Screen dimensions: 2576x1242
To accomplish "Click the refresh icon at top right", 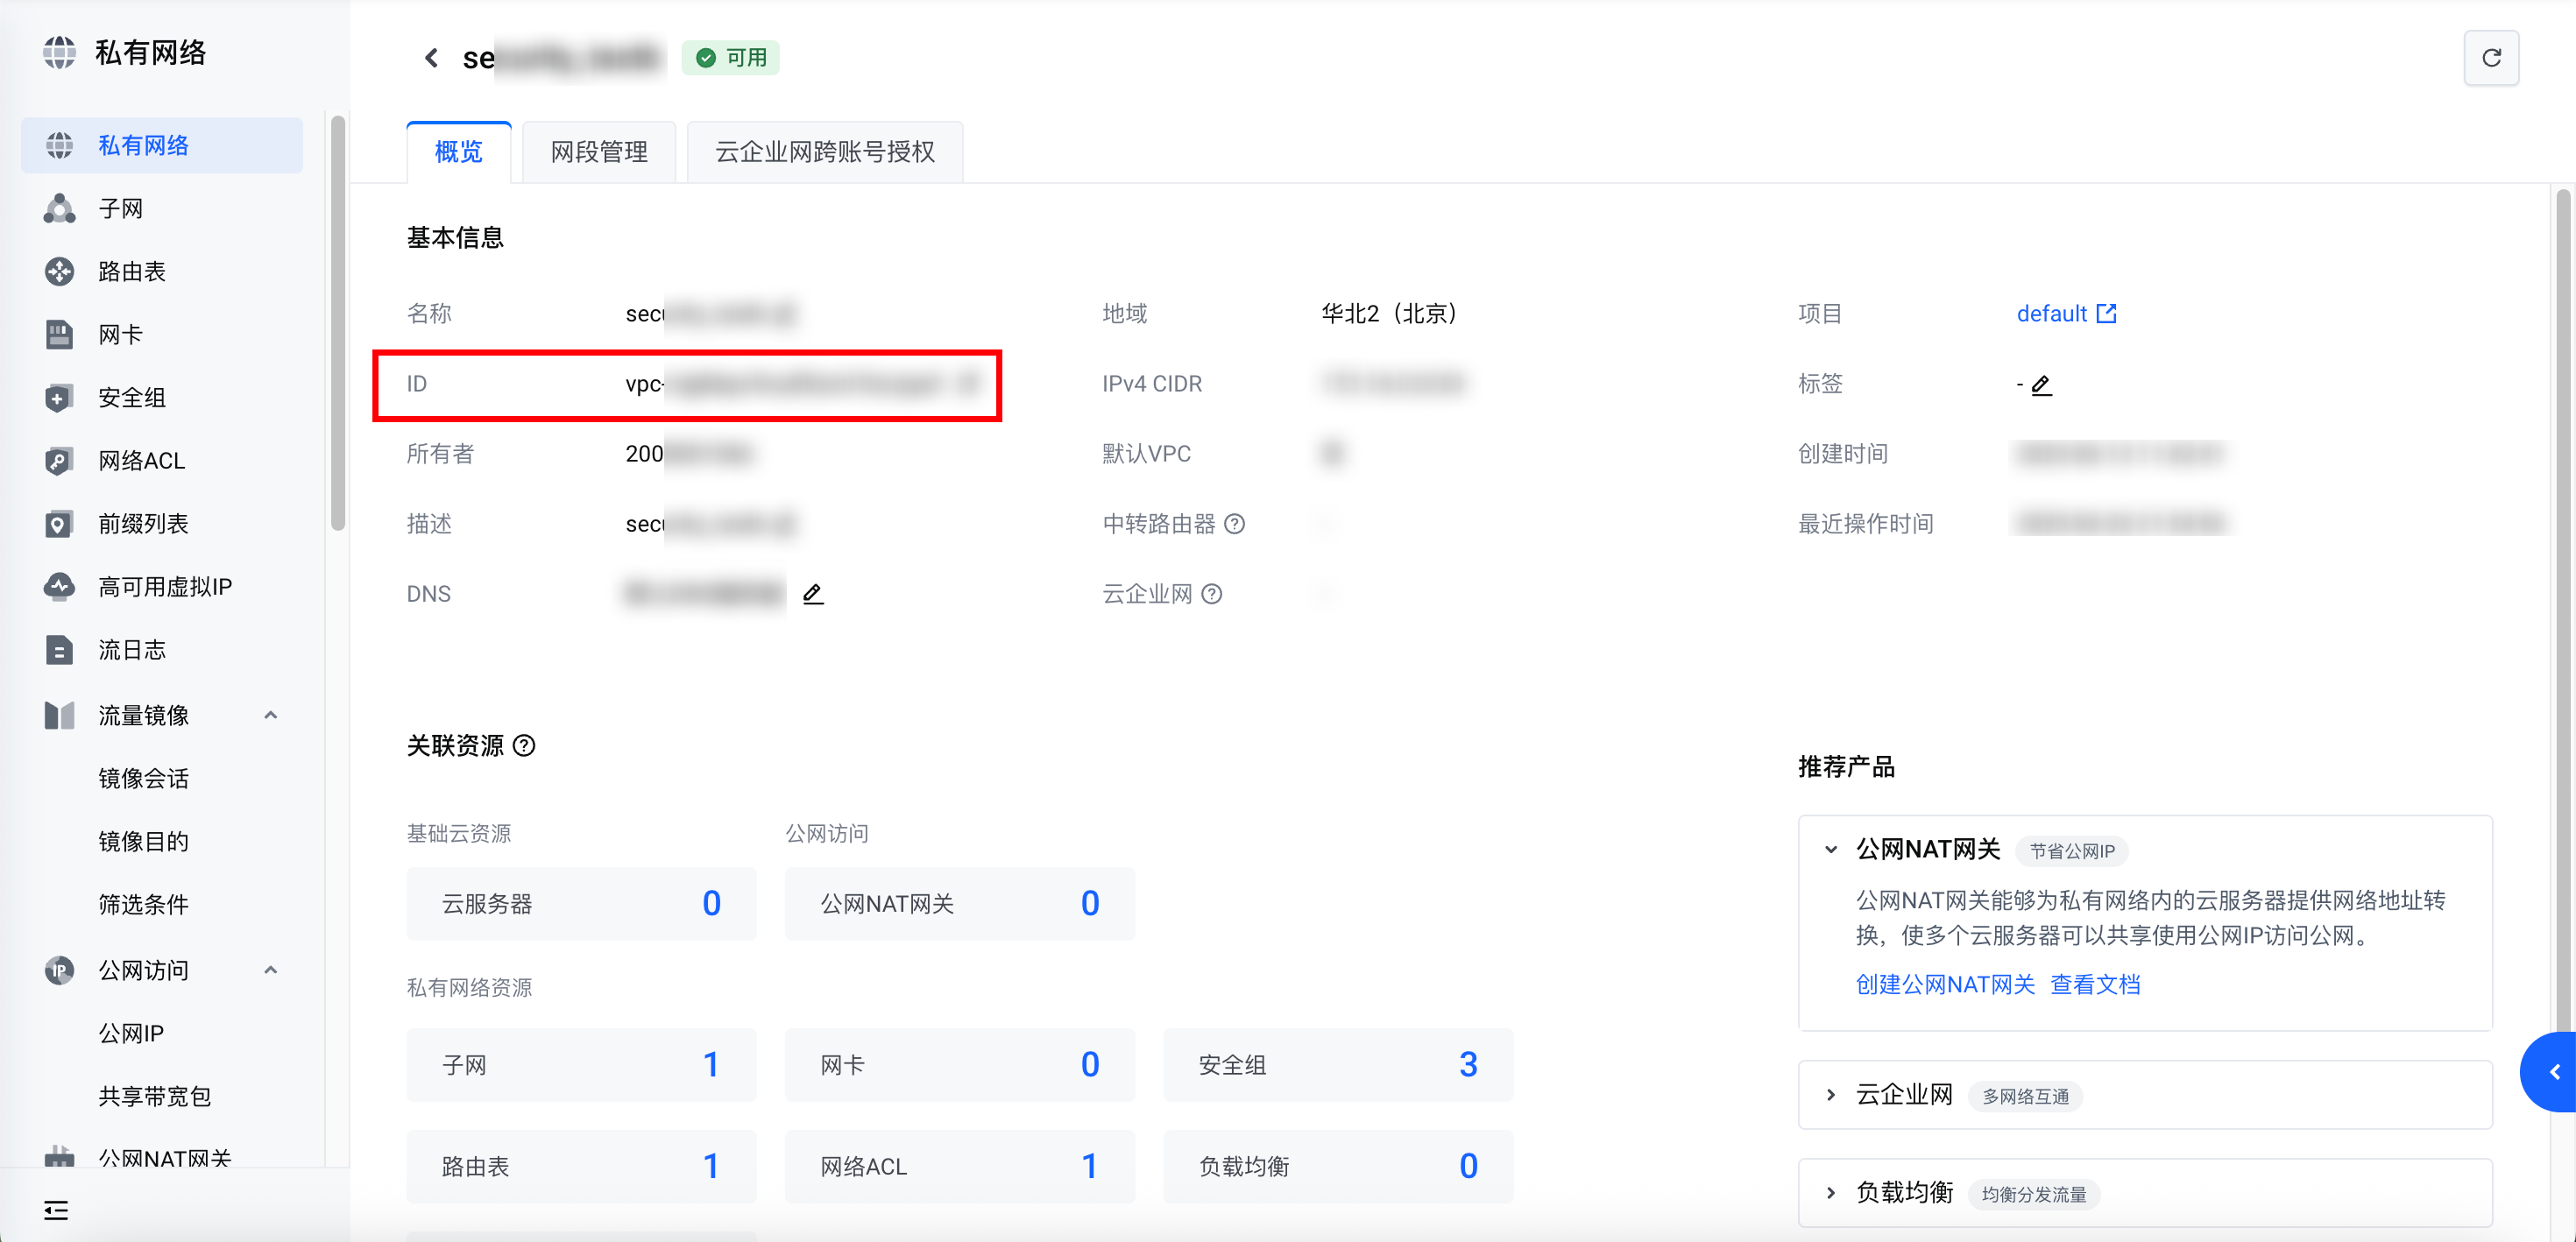I will point(2490,58).
